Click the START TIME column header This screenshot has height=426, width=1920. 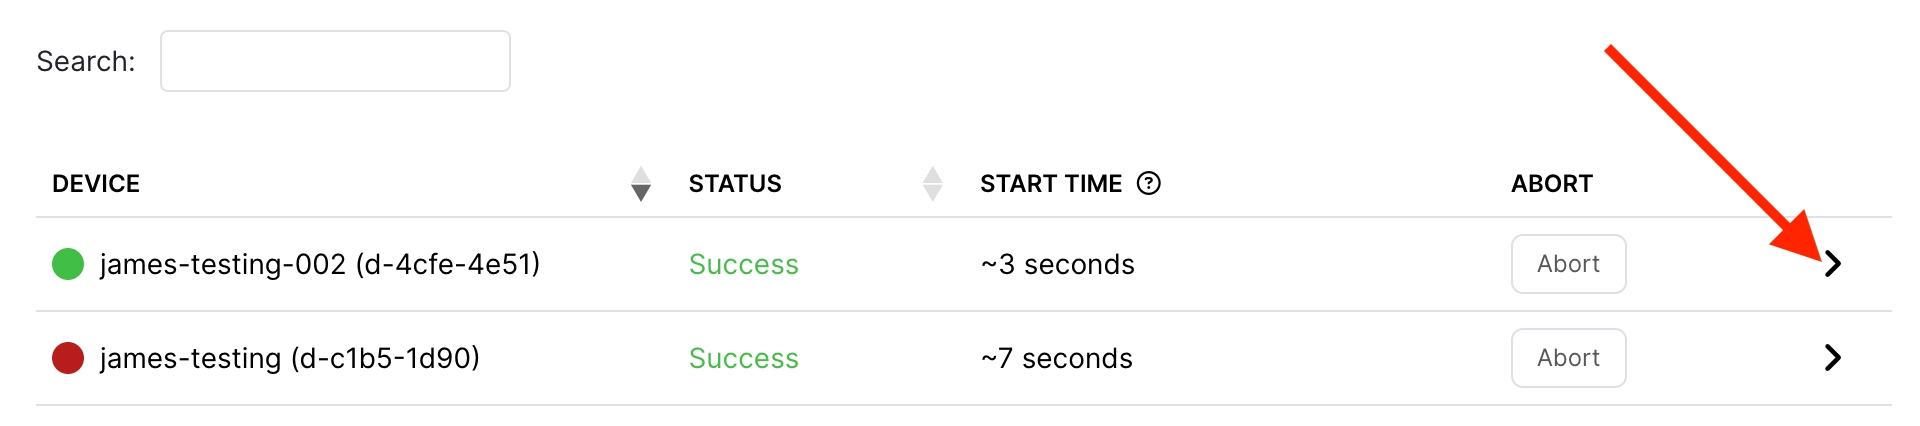pos(1051,184)
